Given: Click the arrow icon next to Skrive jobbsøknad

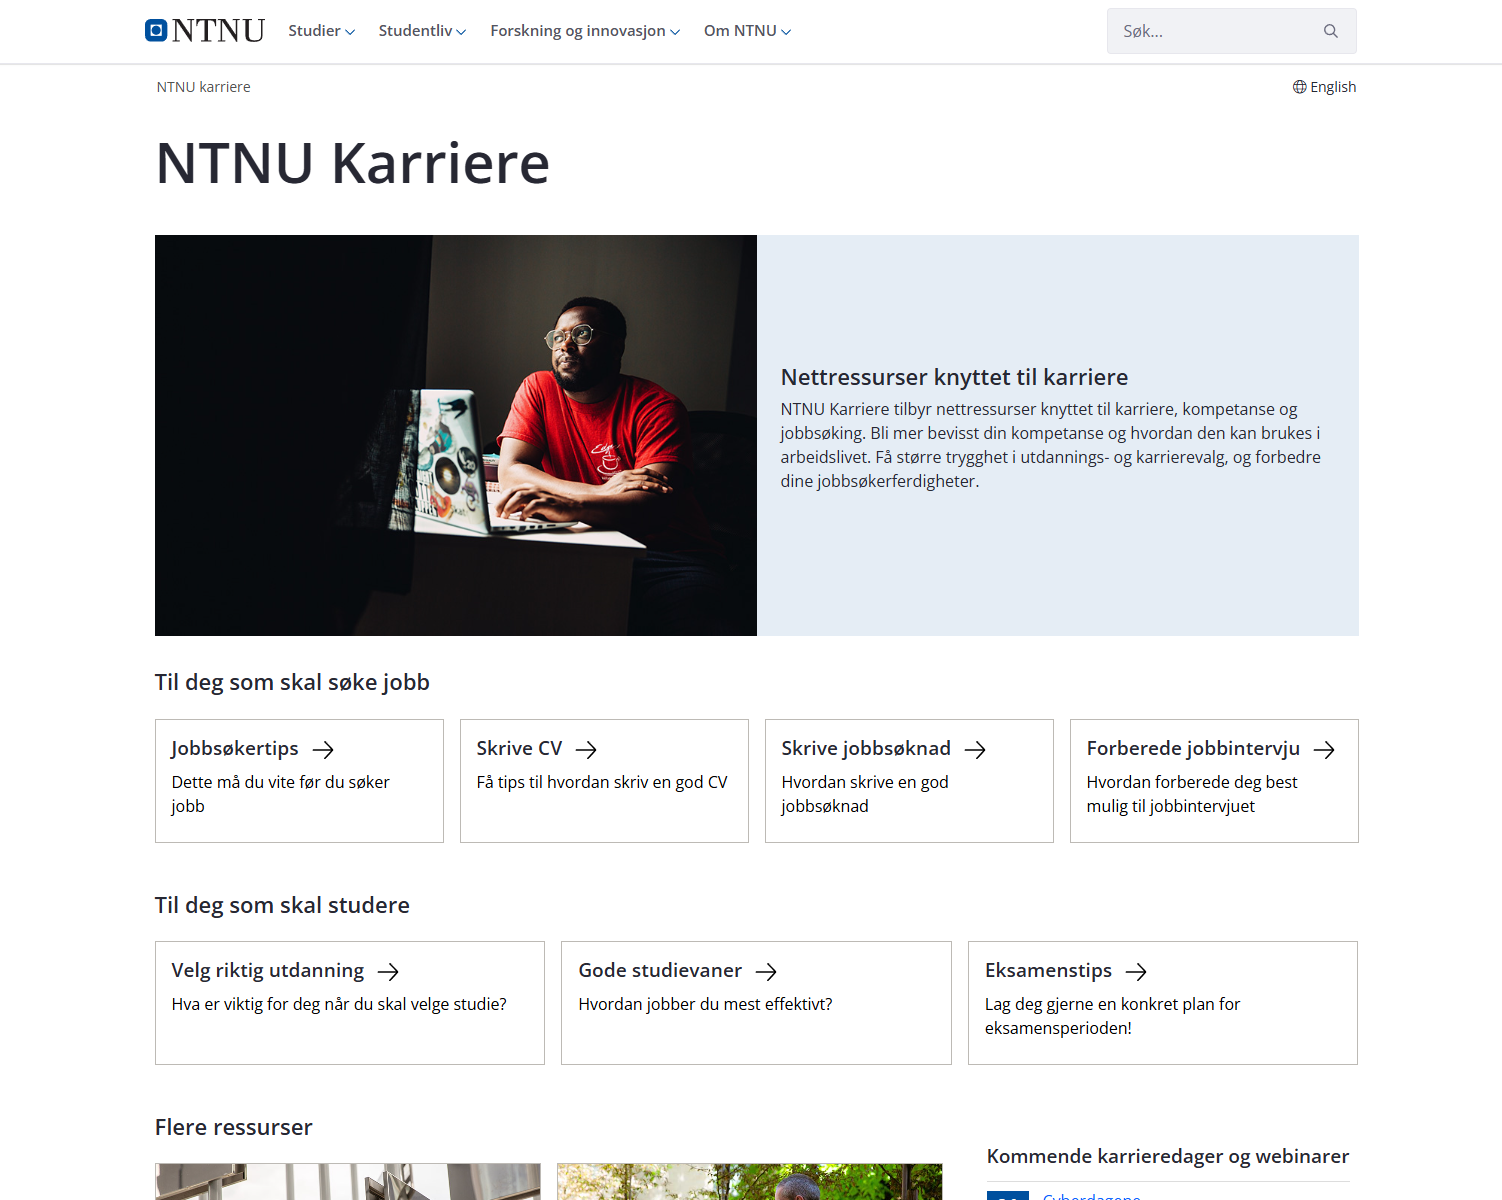Looking at the screenshot, I should pyautogui.click(x=976, y=750).
